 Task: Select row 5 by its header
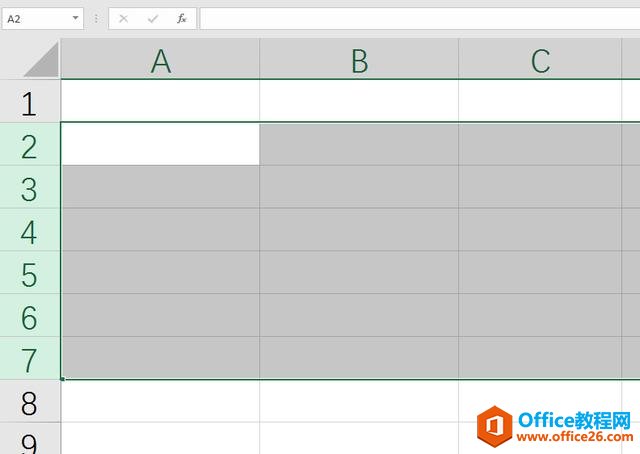29,274
